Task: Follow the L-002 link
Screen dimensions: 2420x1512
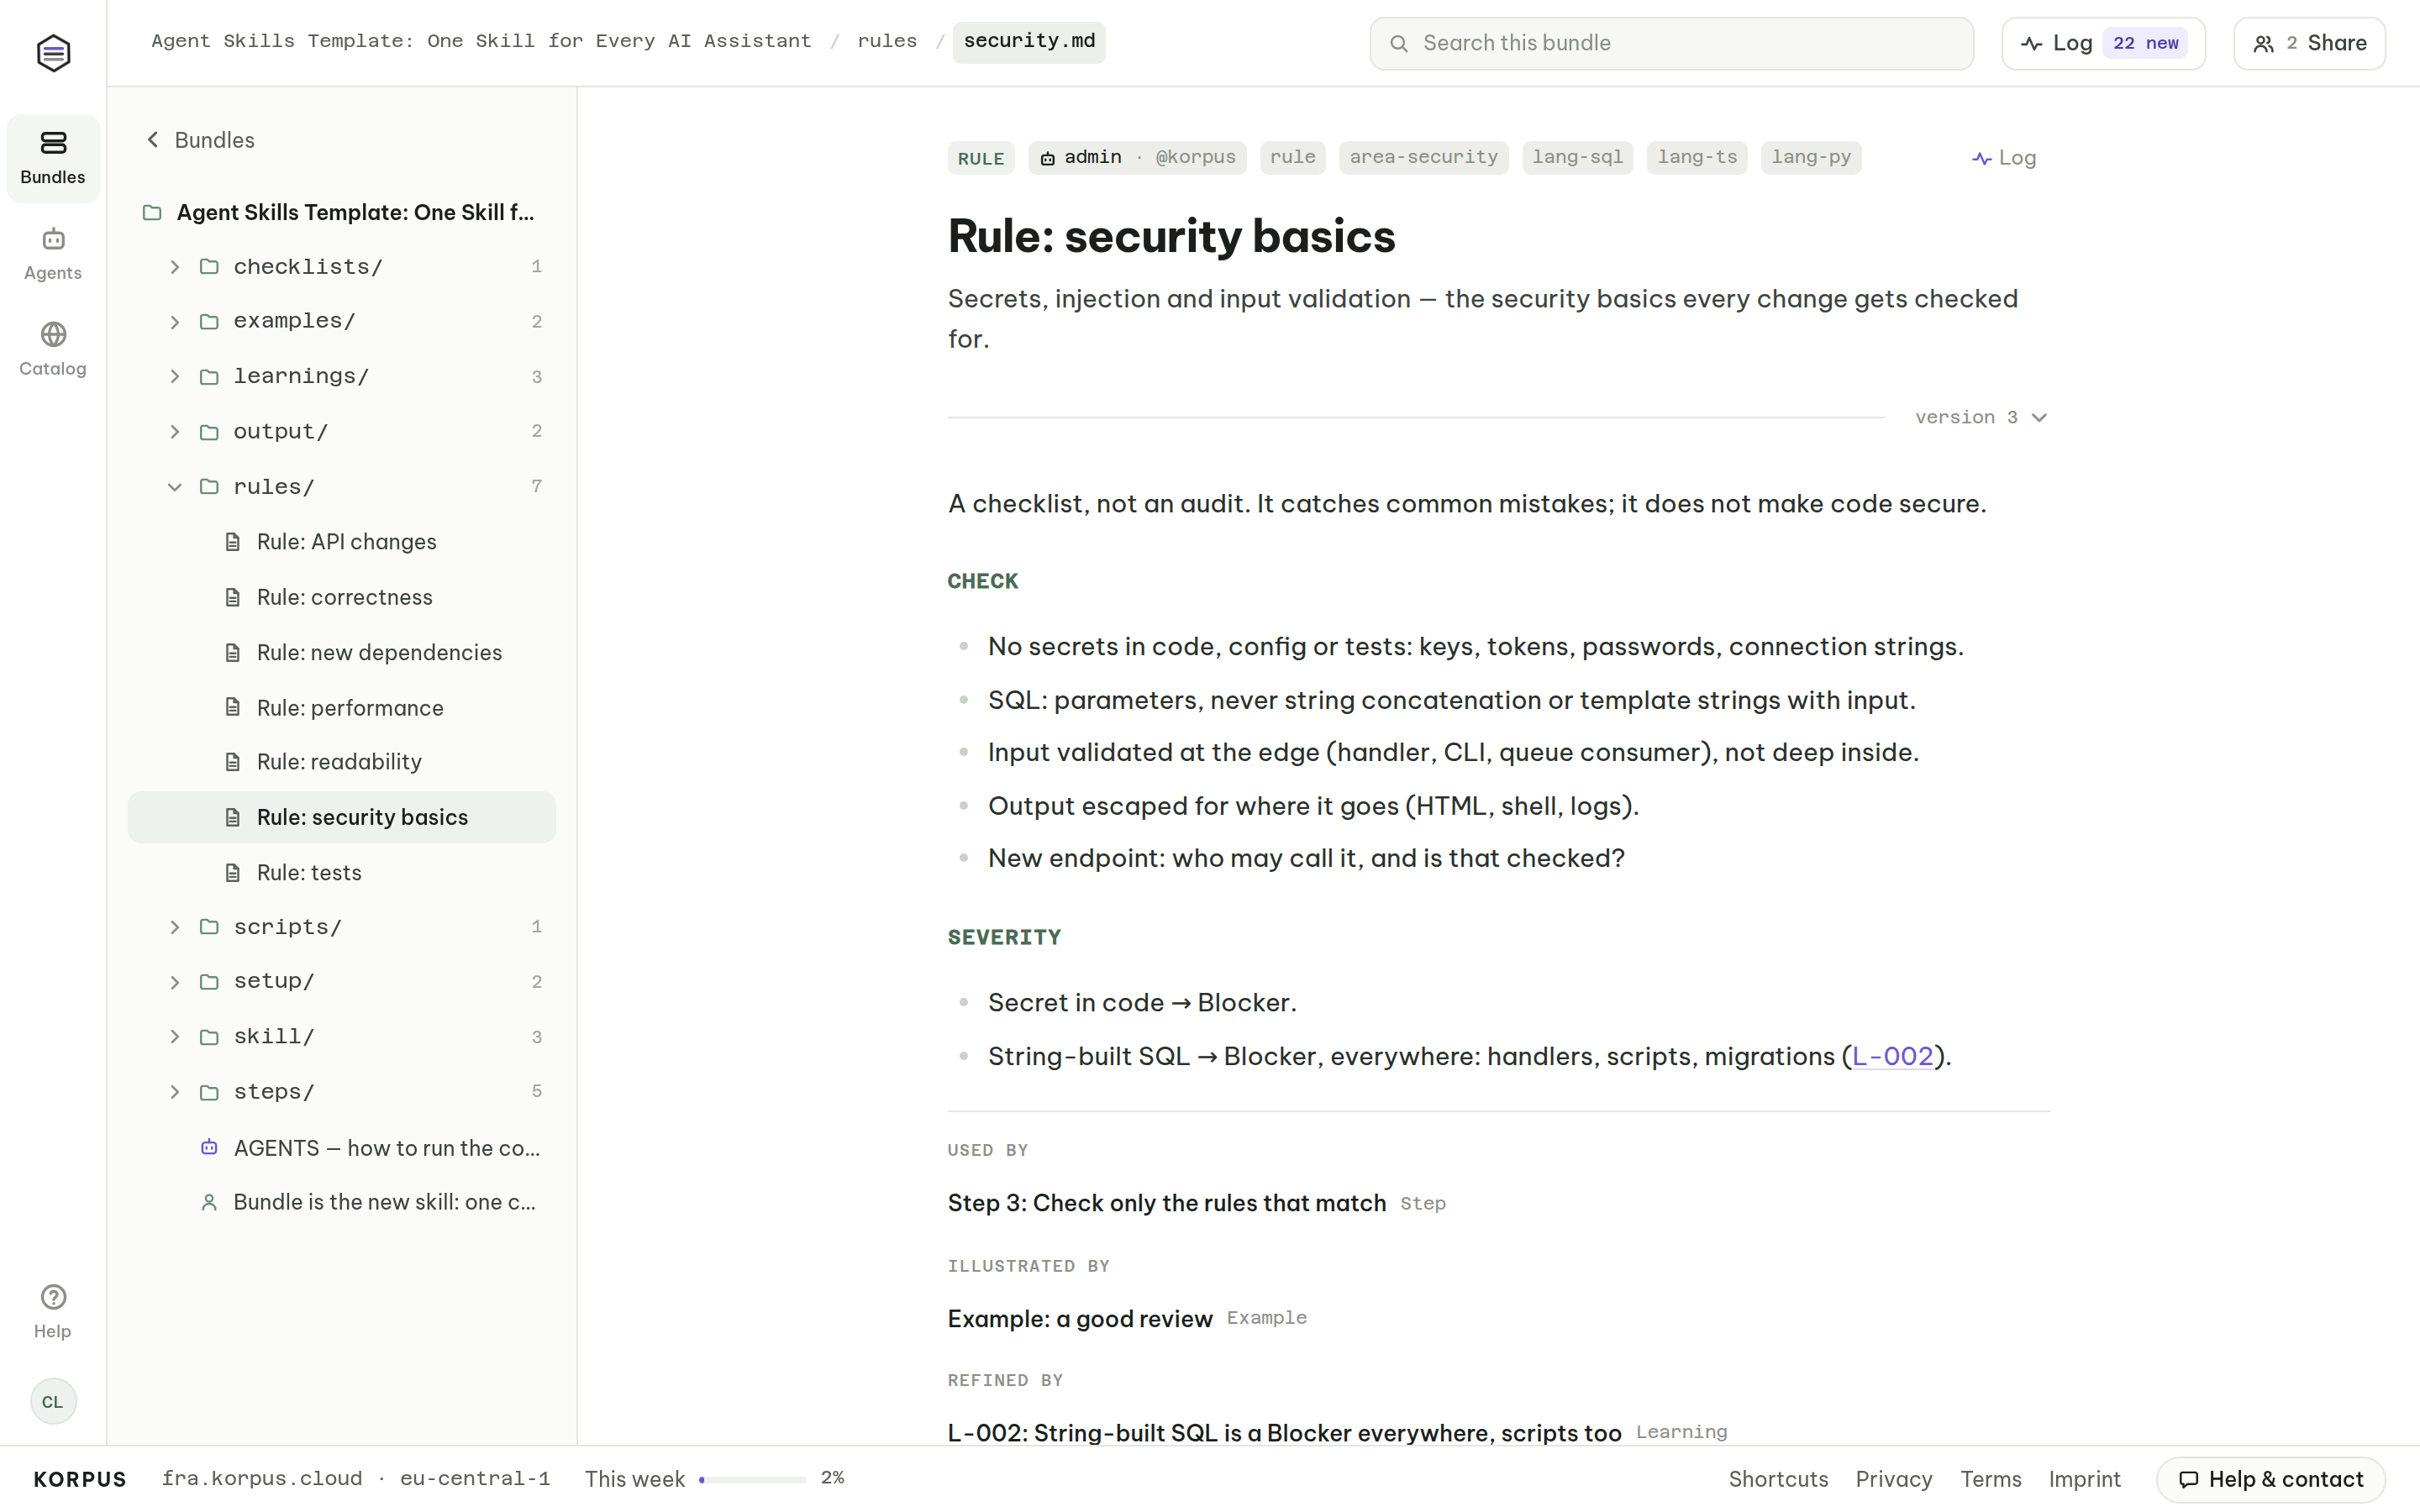Action: tap(1892, 1056)
